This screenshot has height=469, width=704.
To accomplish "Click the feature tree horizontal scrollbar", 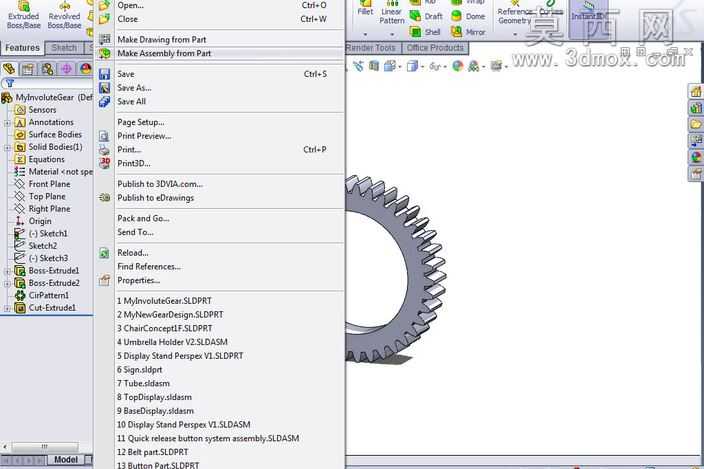I will point(44,447).
